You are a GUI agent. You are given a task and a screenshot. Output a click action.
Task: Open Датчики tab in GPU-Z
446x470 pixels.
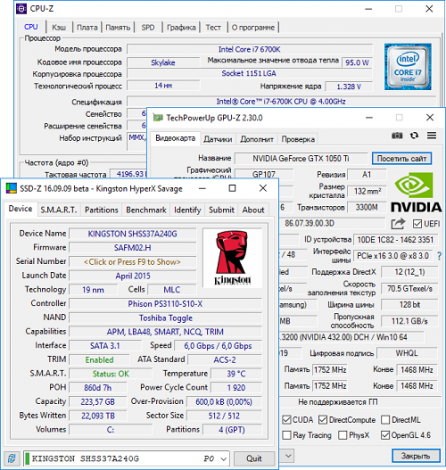pyautogui.click(x=218, y=139)
